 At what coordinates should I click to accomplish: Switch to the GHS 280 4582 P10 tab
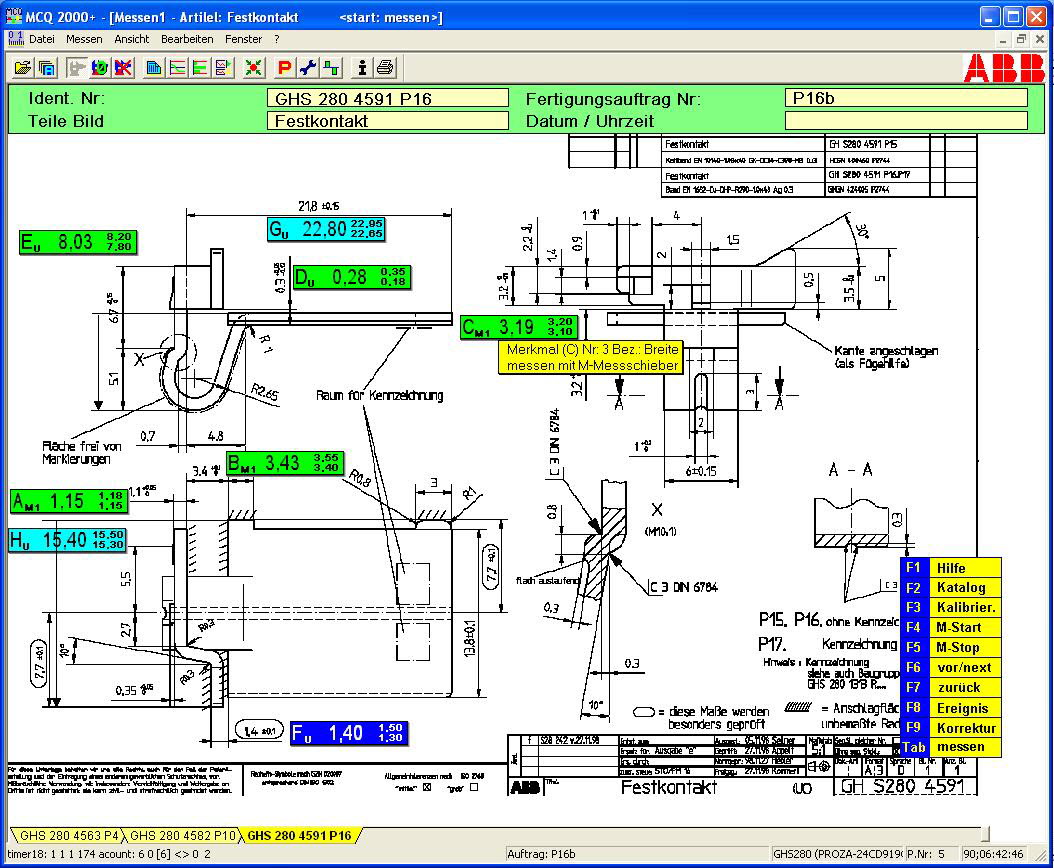pyautogui.click(x=182, y=836)
